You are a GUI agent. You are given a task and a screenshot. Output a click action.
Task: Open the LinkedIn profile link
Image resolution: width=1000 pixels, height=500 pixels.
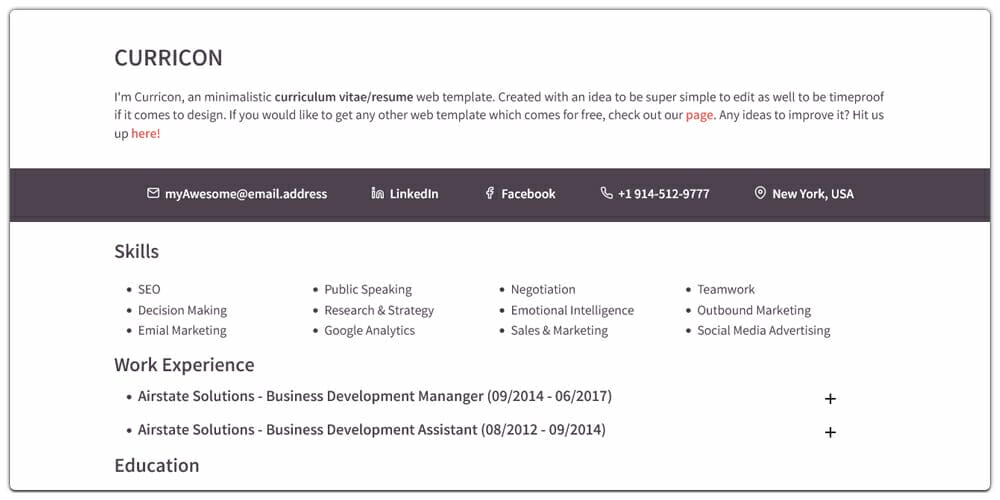[414, 194]
